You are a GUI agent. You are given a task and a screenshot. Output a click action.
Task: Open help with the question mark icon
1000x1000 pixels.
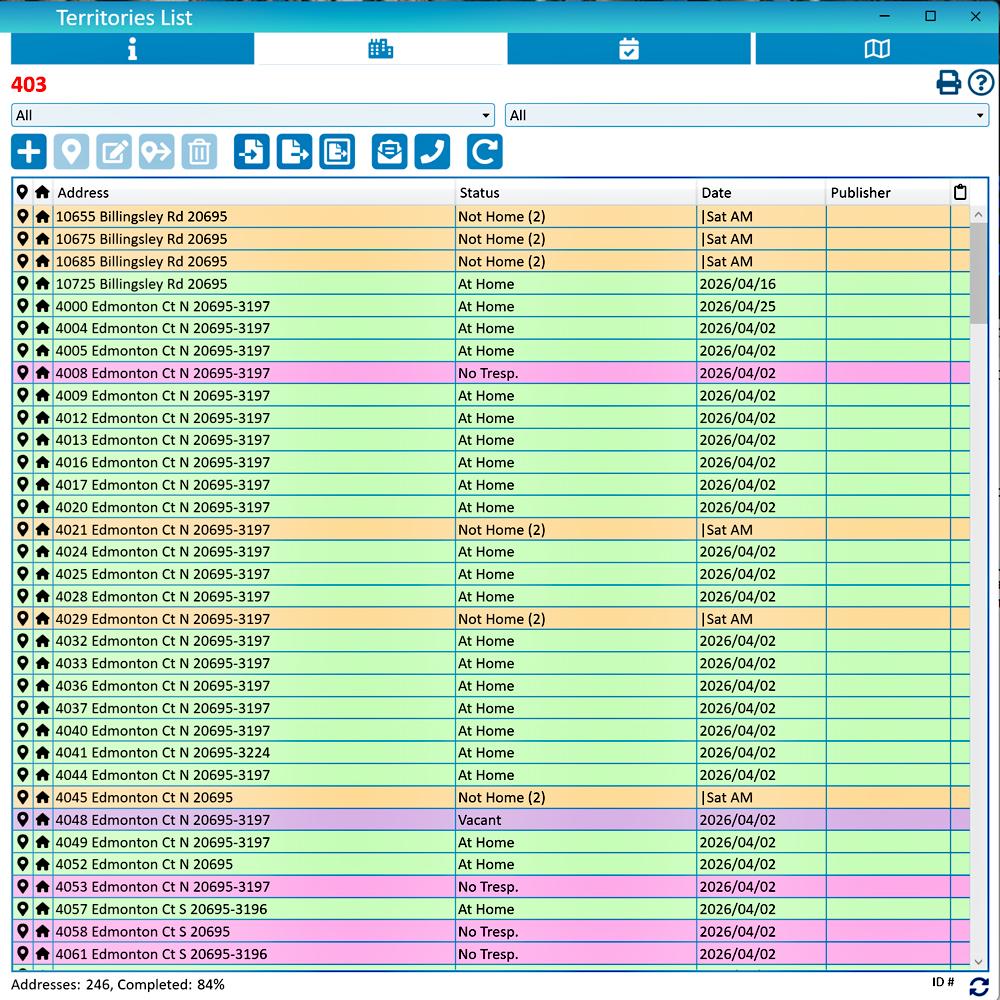click(x=981, y=83)
